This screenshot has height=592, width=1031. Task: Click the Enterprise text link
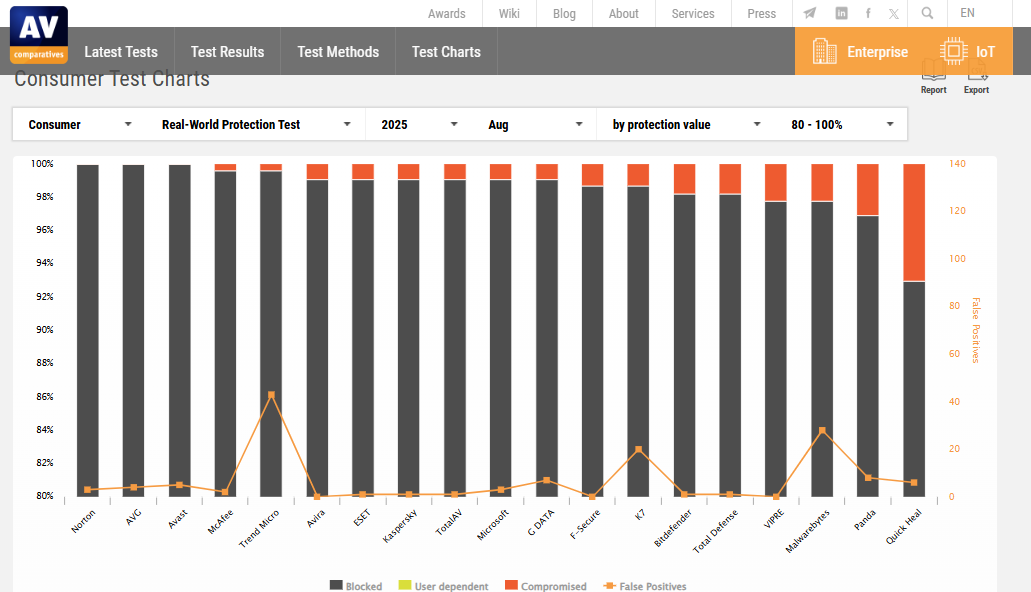[877, 51]
